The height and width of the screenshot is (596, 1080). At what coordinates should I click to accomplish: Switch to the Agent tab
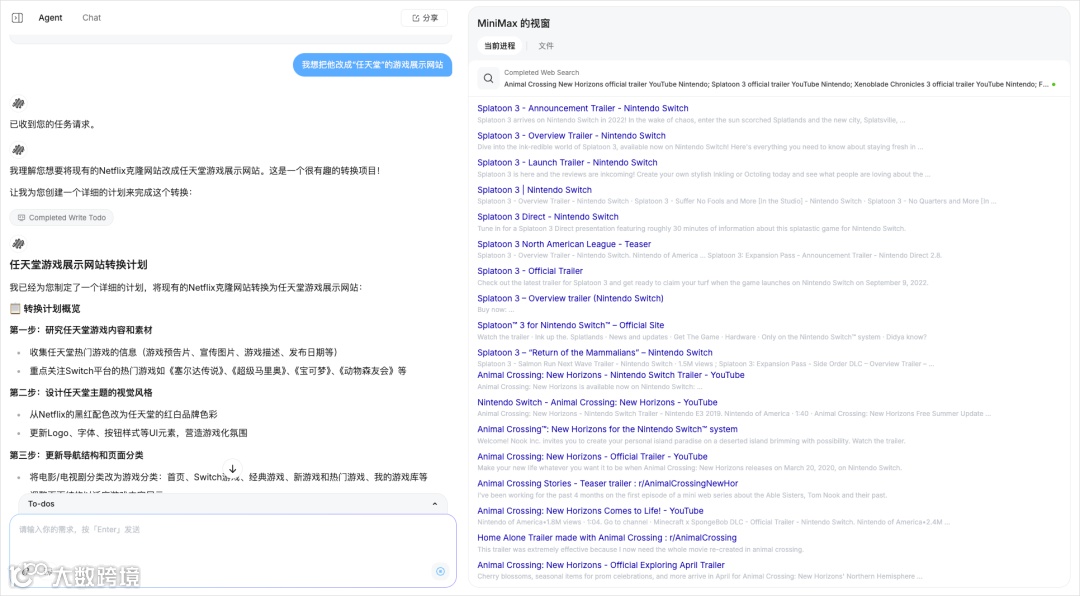(50, 18)
